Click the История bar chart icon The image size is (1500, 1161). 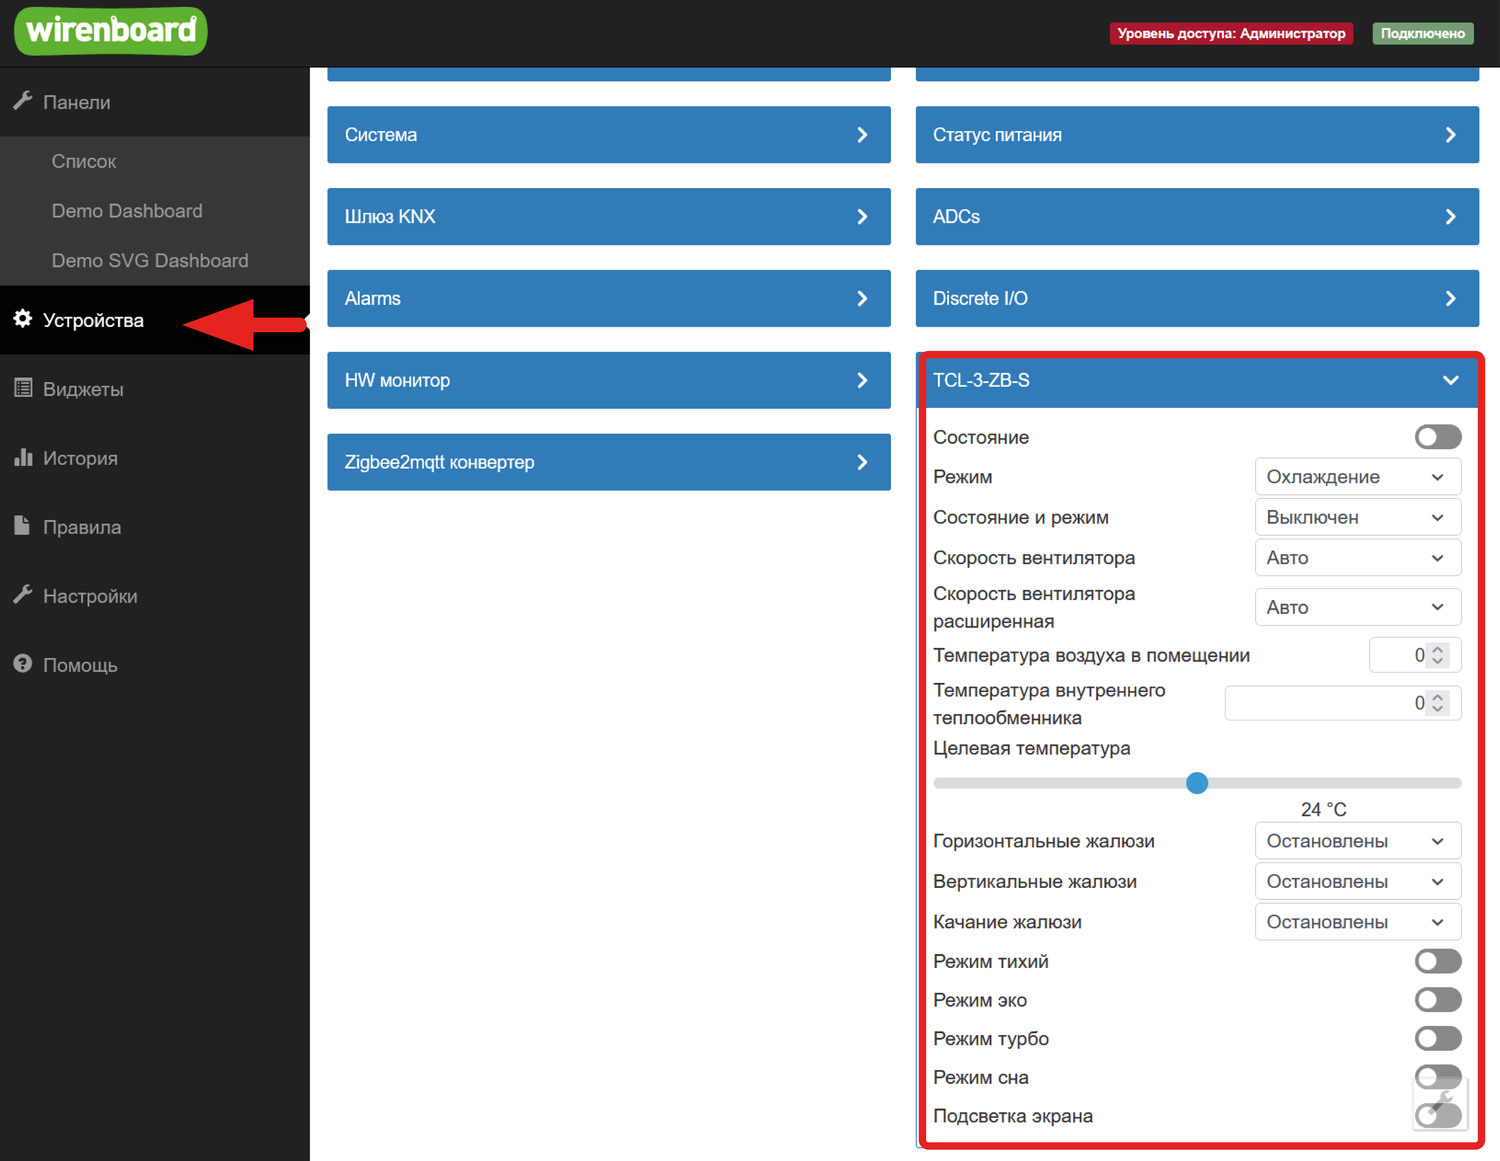pos(22,457)
